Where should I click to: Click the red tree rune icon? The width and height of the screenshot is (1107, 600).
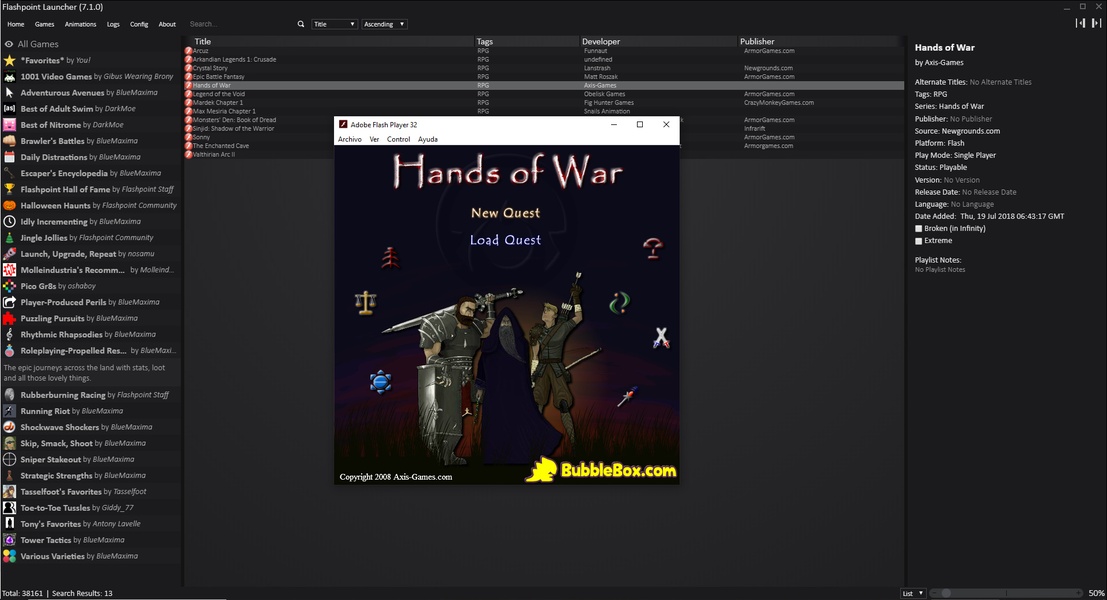[390, 257]
